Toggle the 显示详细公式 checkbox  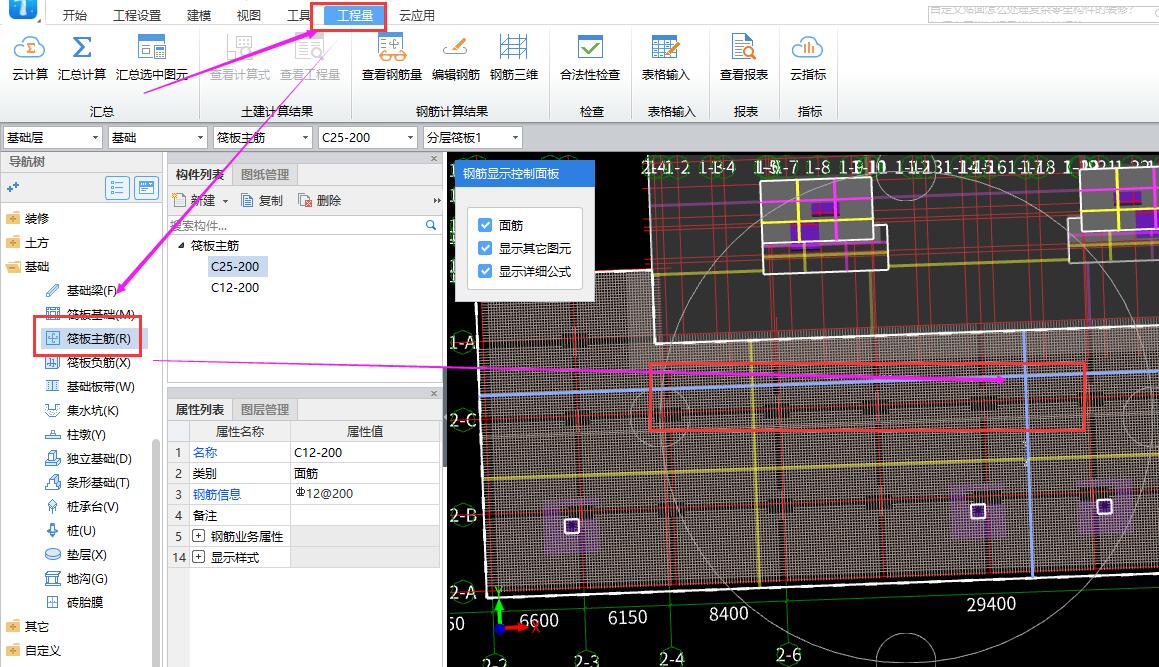click(x=485, y=271)
